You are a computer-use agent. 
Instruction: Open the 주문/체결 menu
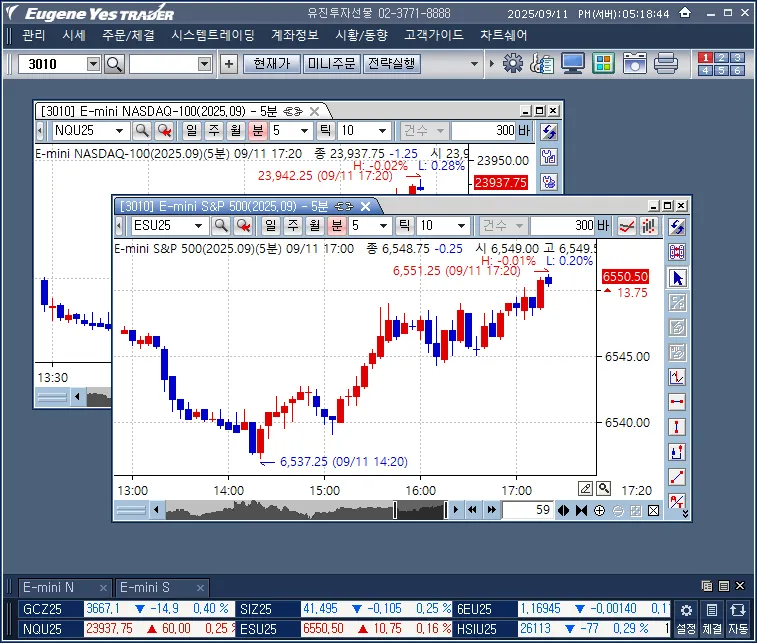(128, 35)
